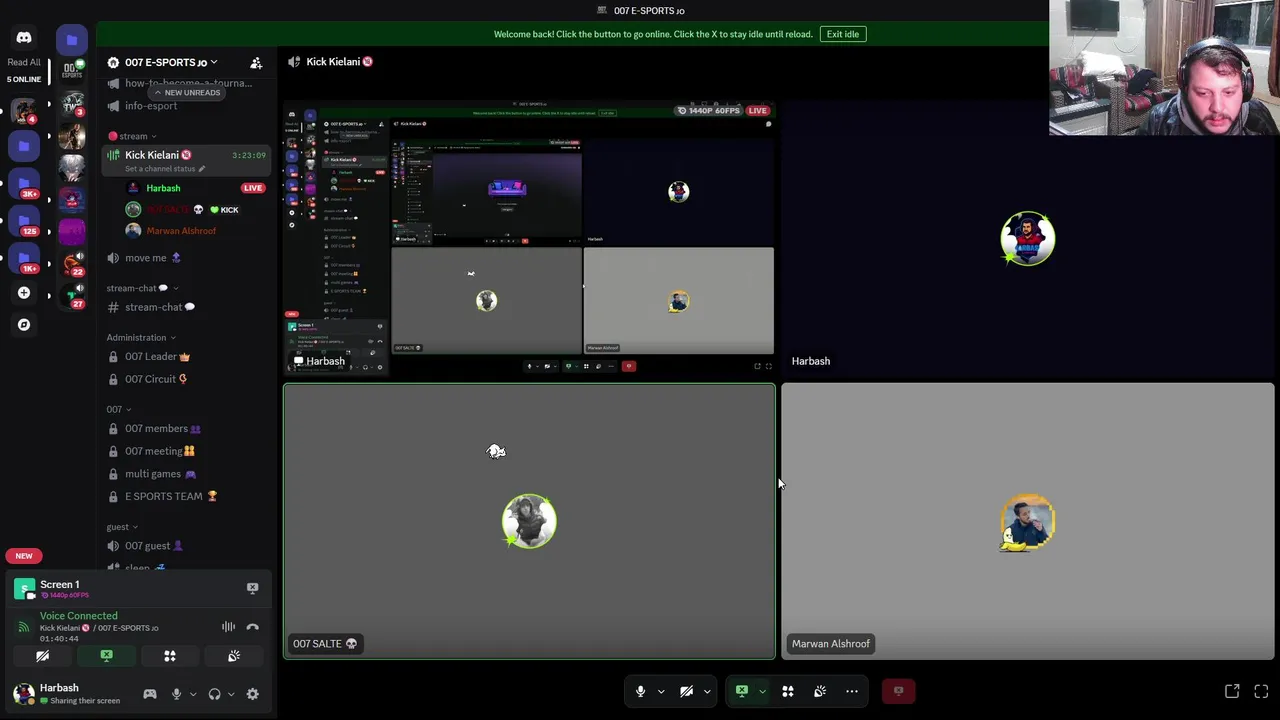Open the # stream-chat text channel
Image resolution: width=1280 pixels, height=720 pixels.
pyautogui.click(x=186, y=307)
